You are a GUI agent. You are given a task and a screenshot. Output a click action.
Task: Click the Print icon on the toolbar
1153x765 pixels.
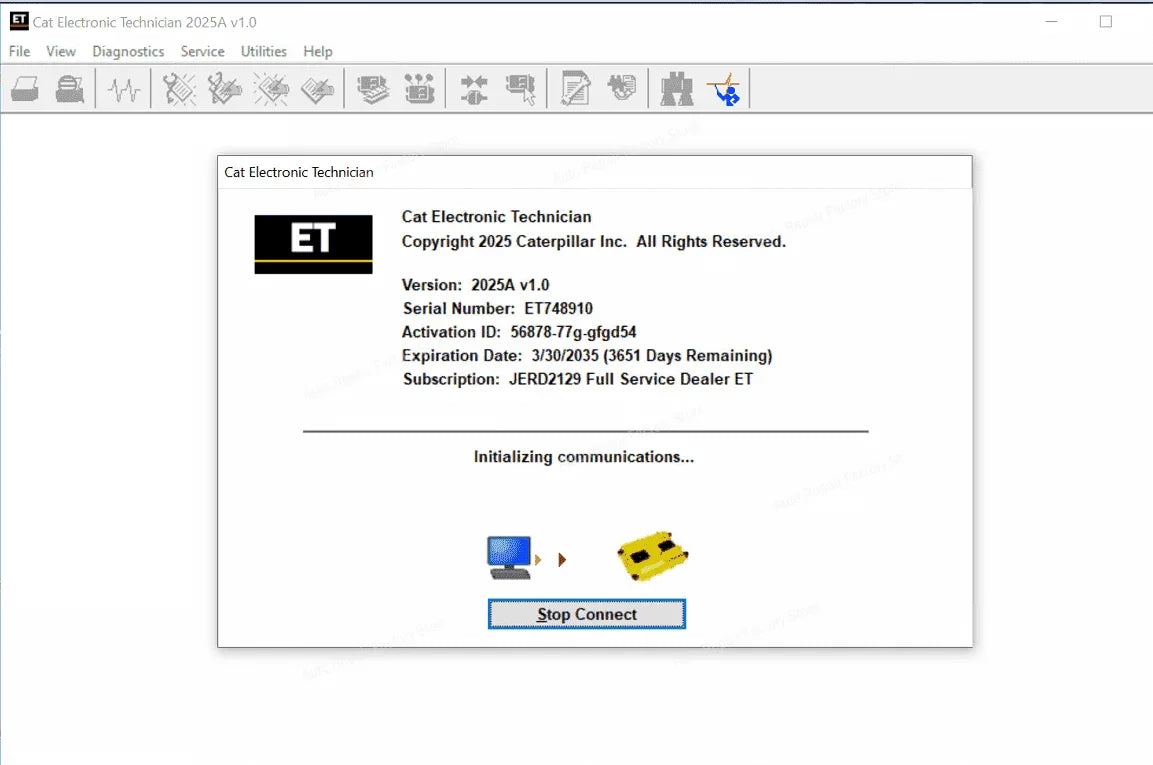pos(24,88)
